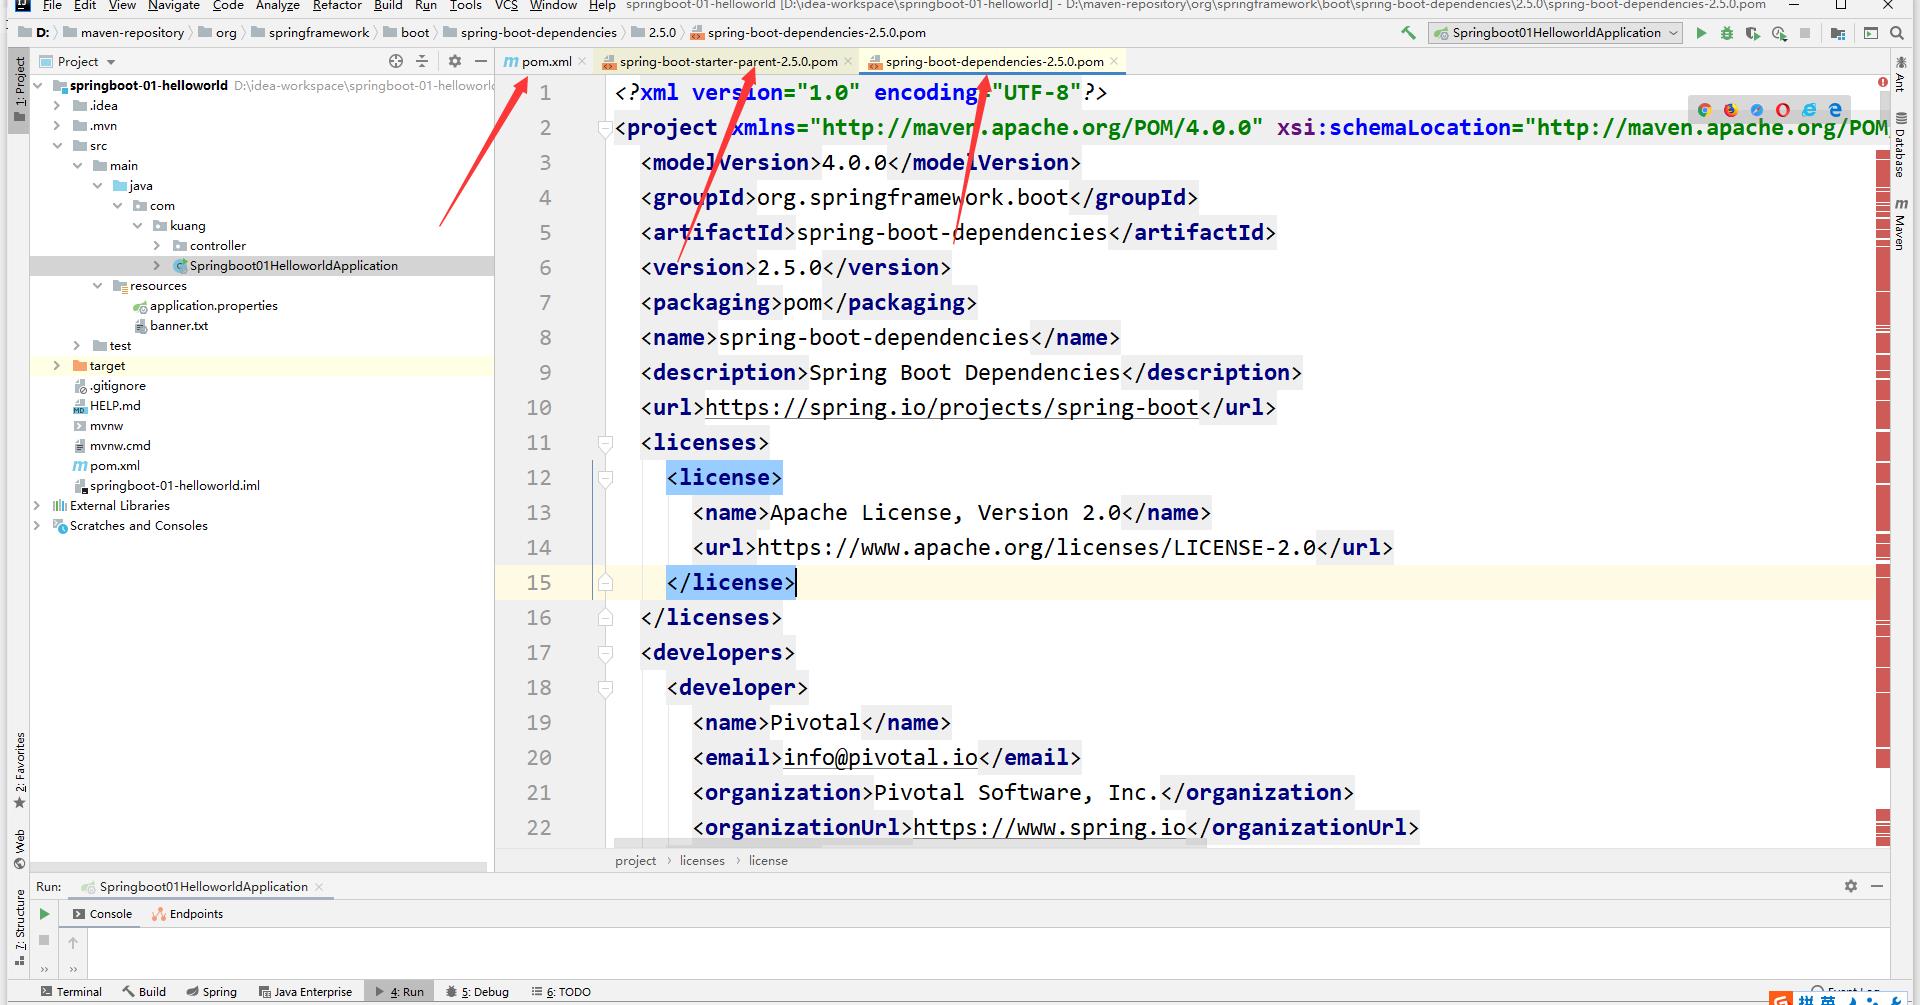Collapse the resources folder

click(x=98, y=286)
